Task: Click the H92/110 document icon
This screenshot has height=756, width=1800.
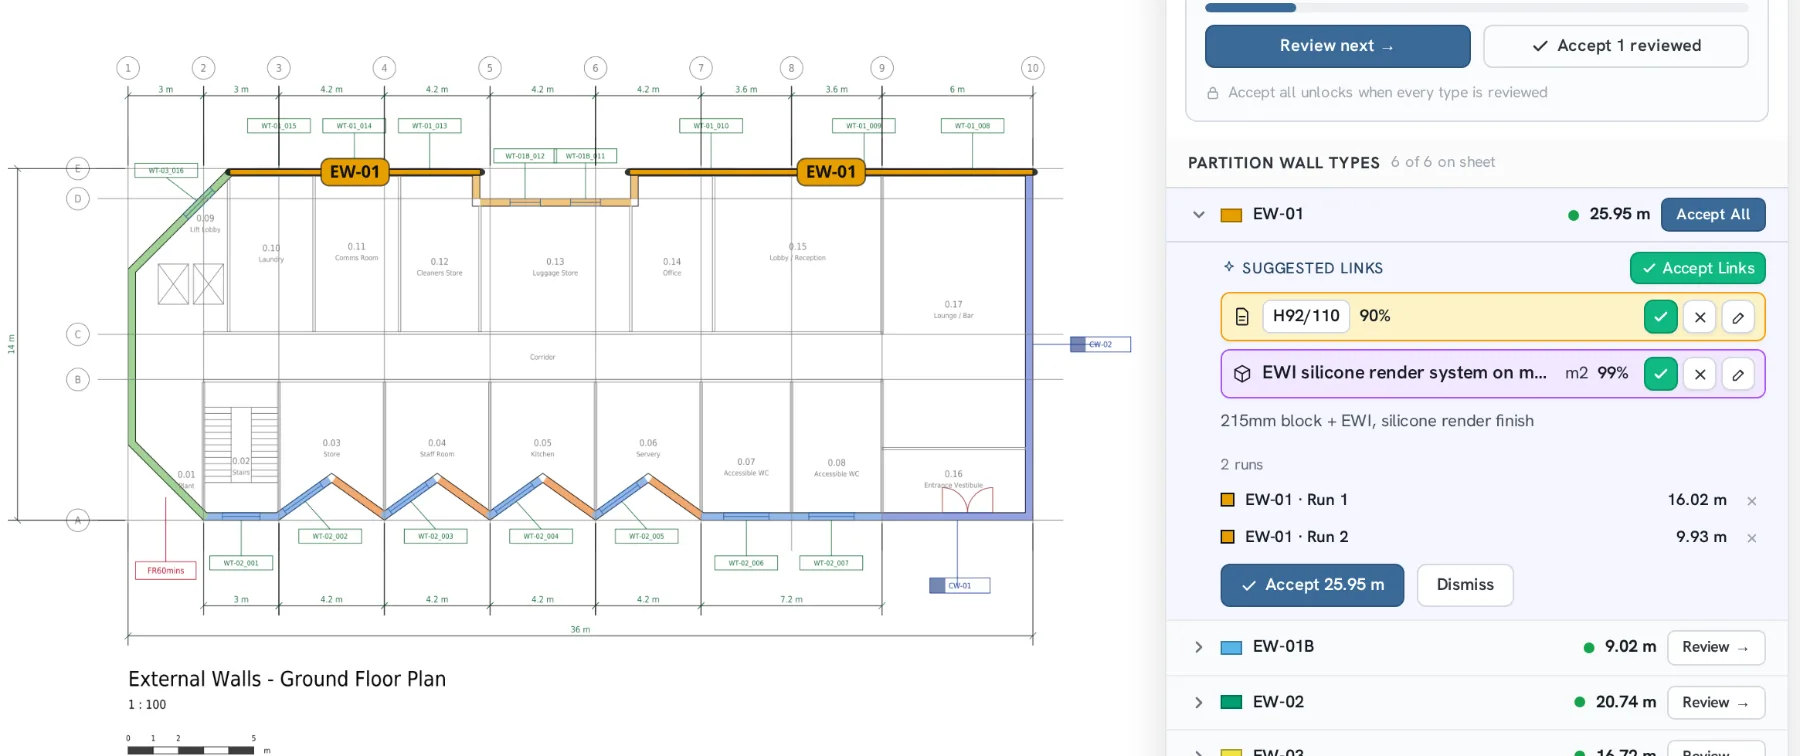Action: [x=1242, y=316]
